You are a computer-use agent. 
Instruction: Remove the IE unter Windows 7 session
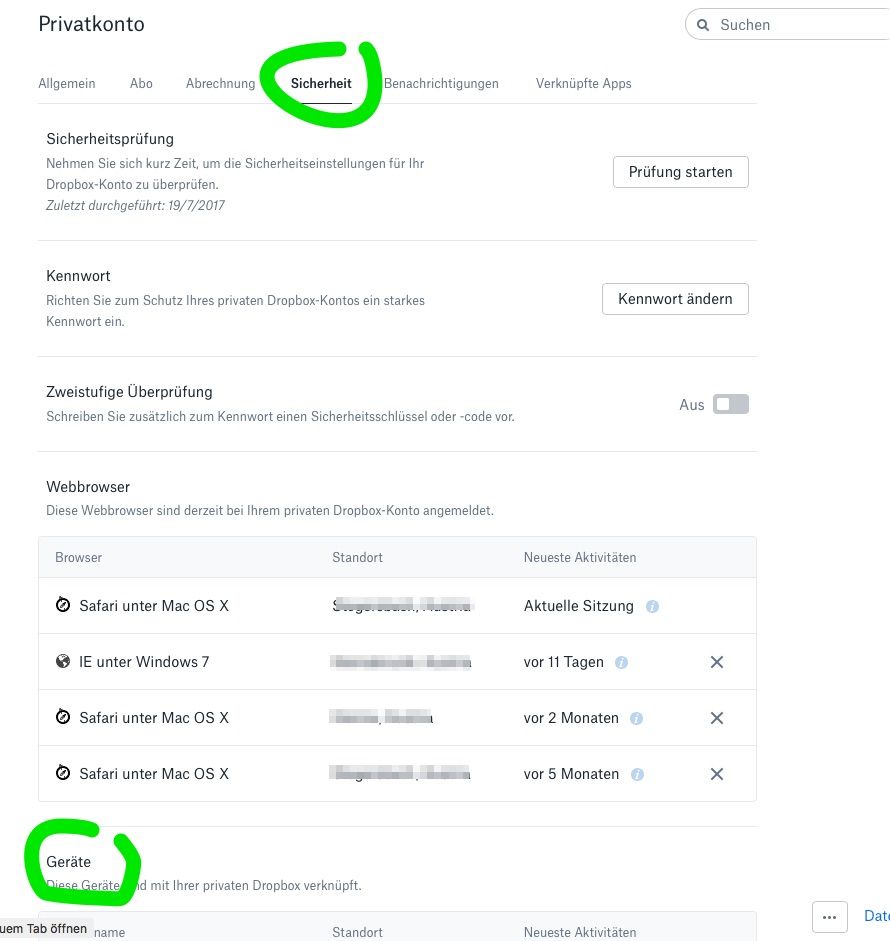coord(716,662)
